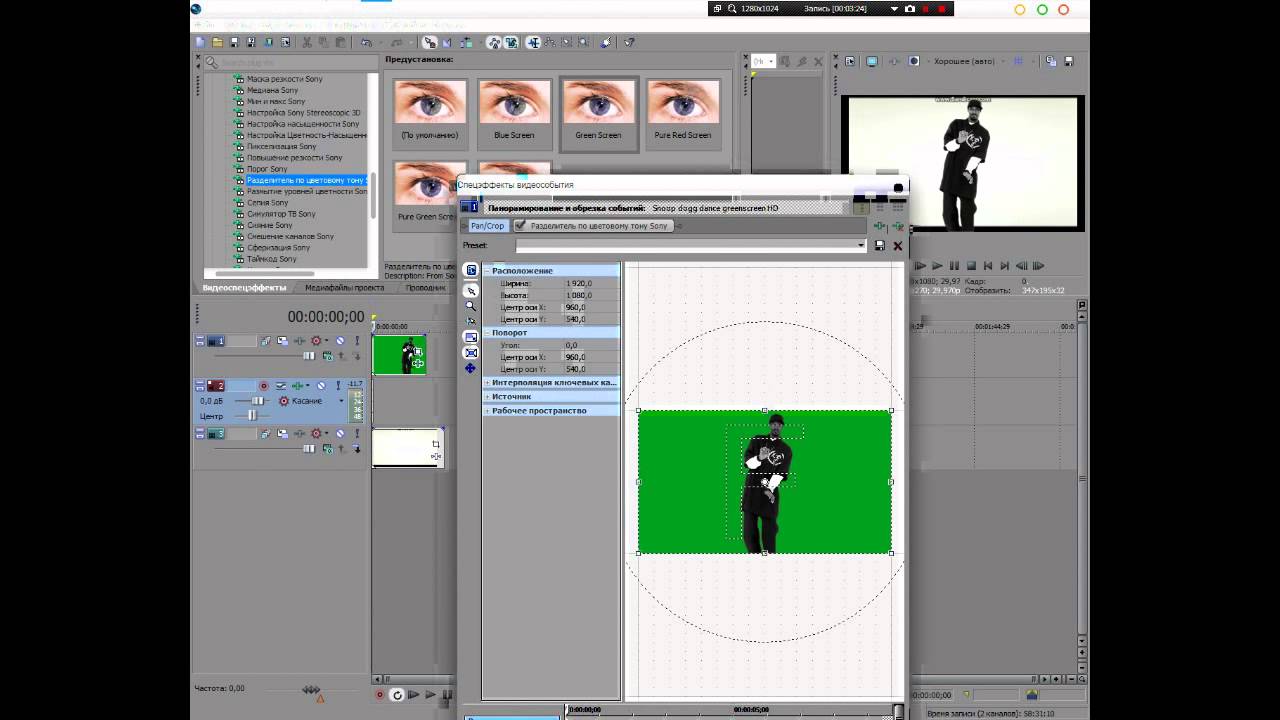Redo action in main toolbar
This screenshot has width=1280, height=720.
[x=397, y=43]
